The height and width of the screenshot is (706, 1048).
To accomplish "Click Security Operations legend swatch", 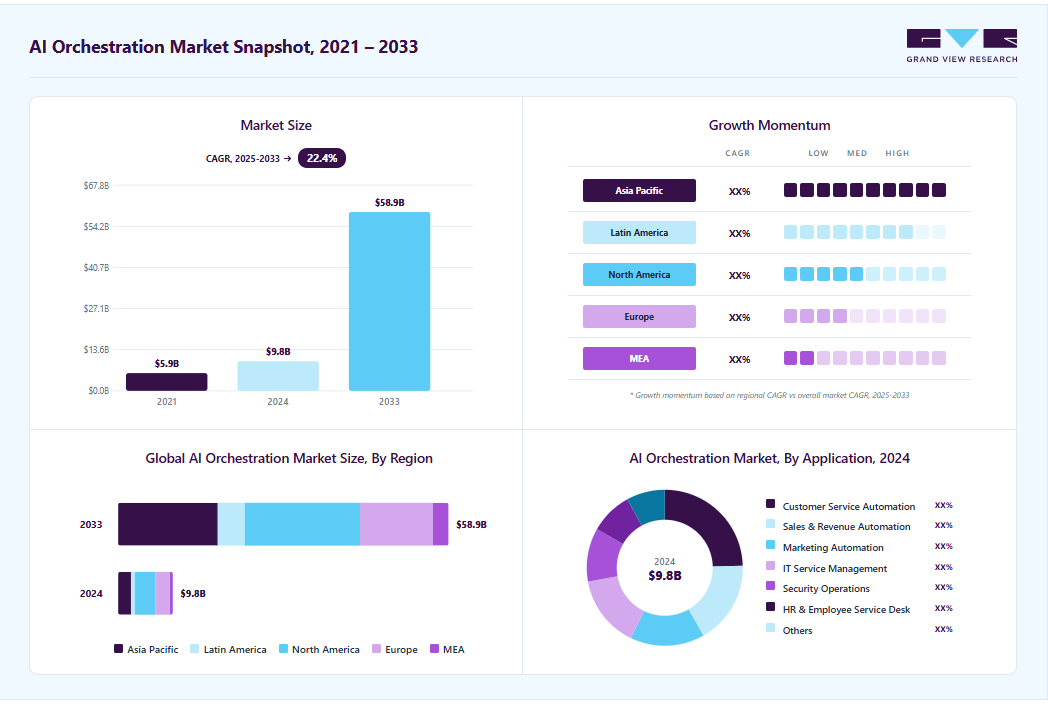I will [x=770, y=586].
